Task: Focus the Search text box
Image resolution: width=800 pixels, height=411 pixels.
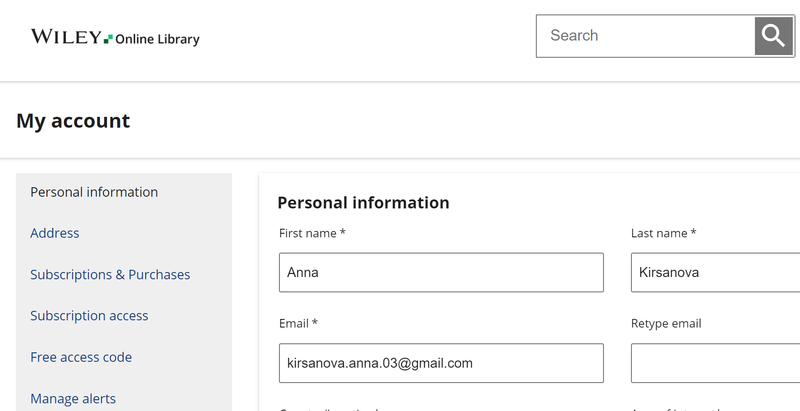Action: (x=645, y=36)
